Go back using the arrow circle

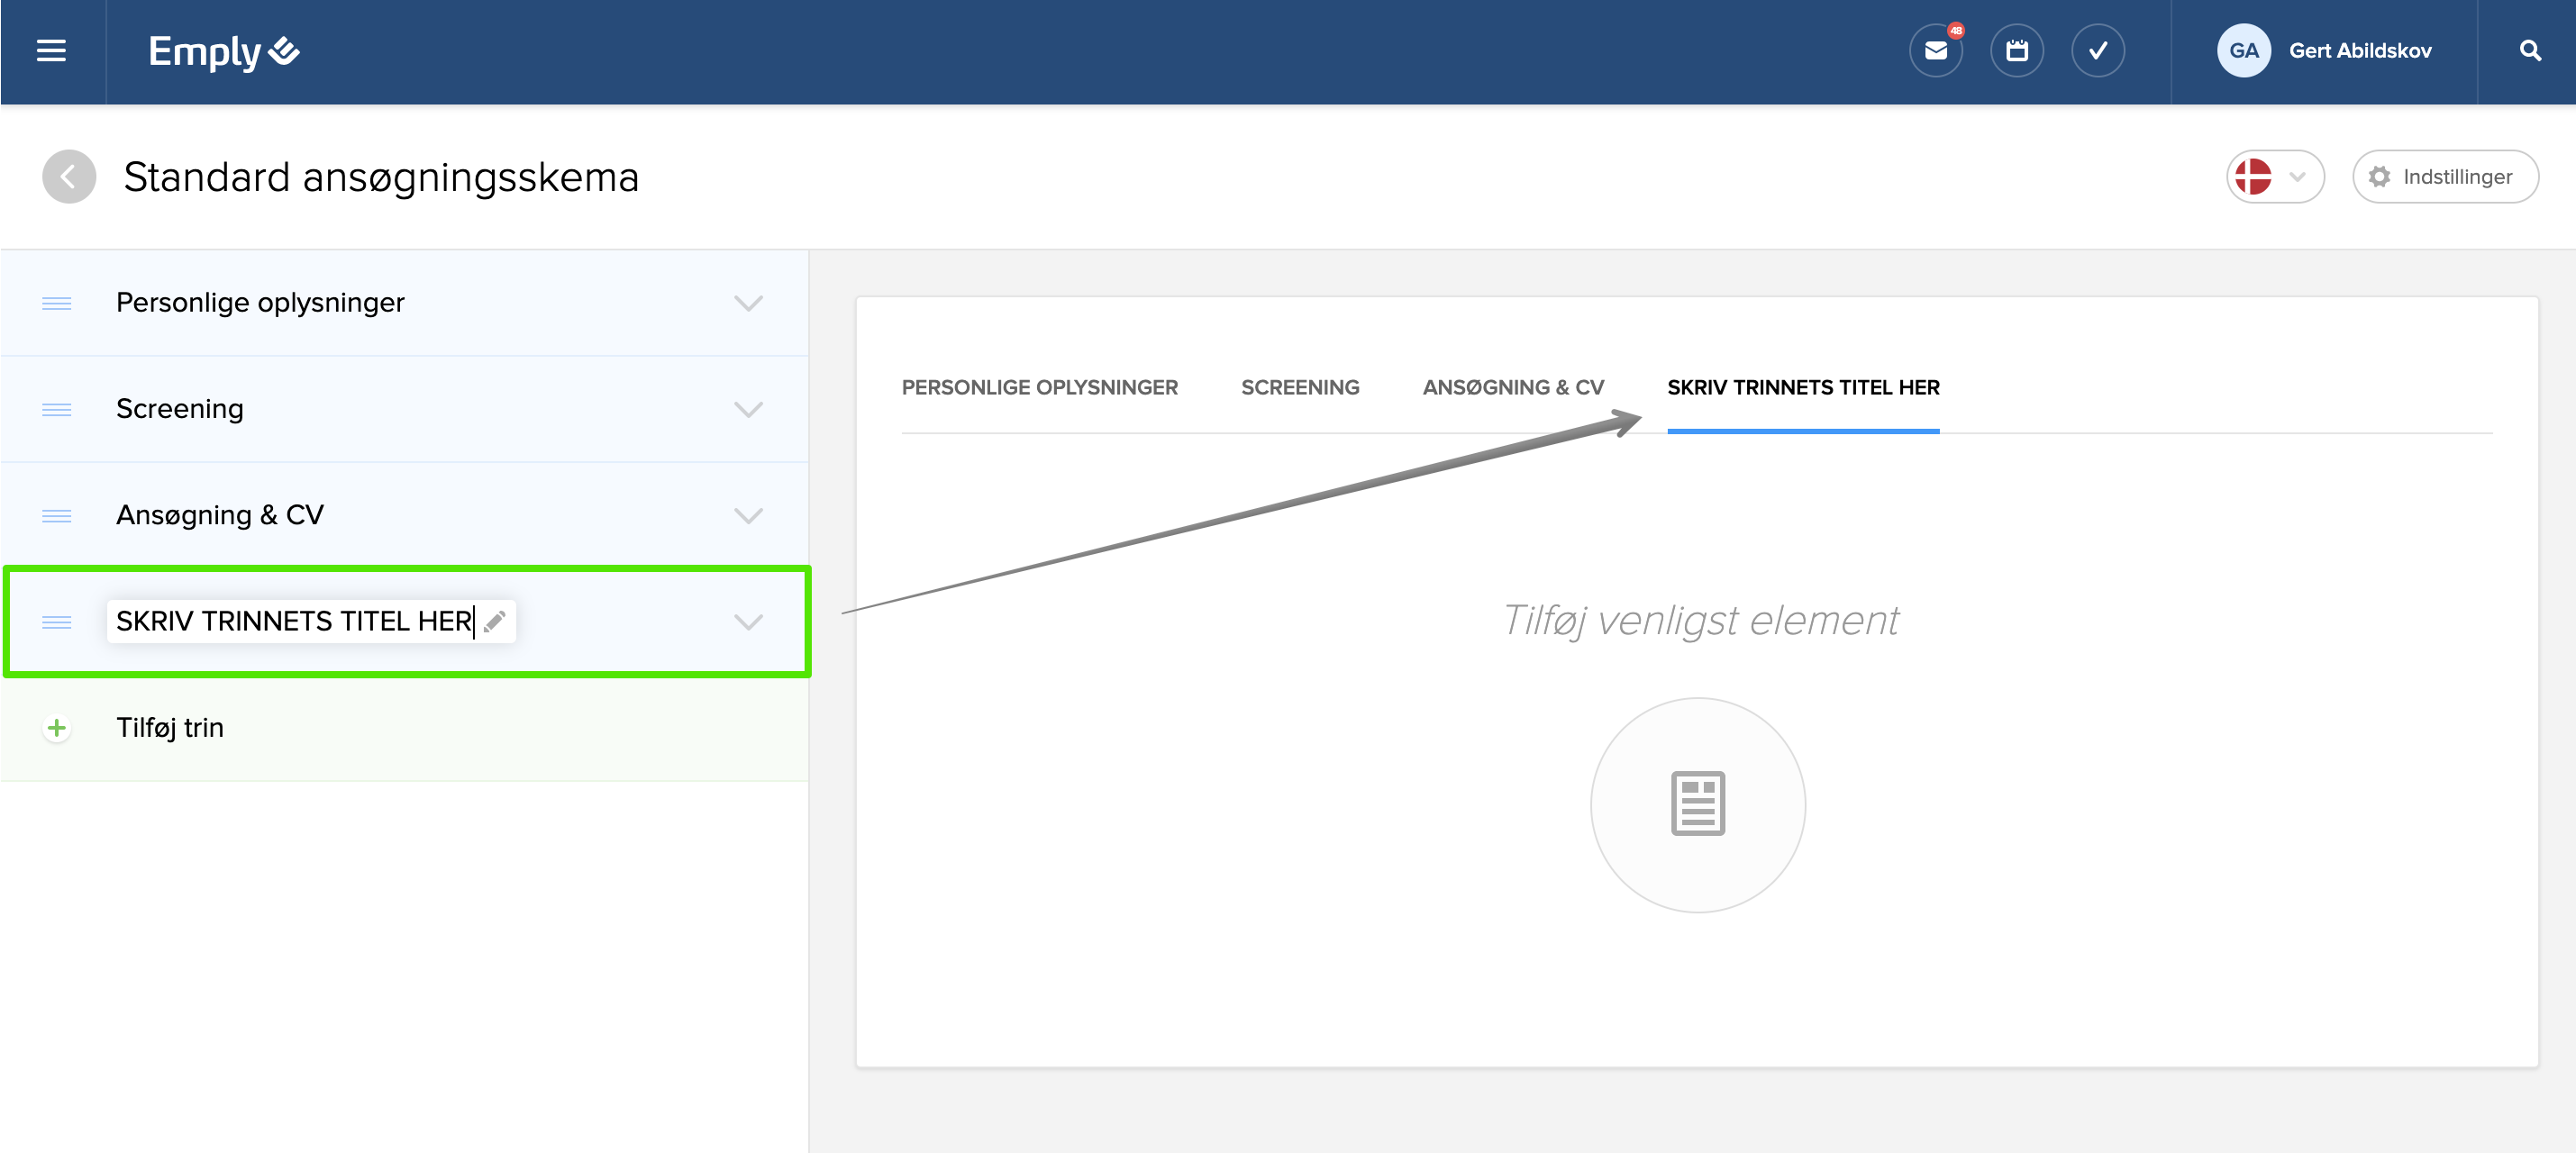pos(68,177)
